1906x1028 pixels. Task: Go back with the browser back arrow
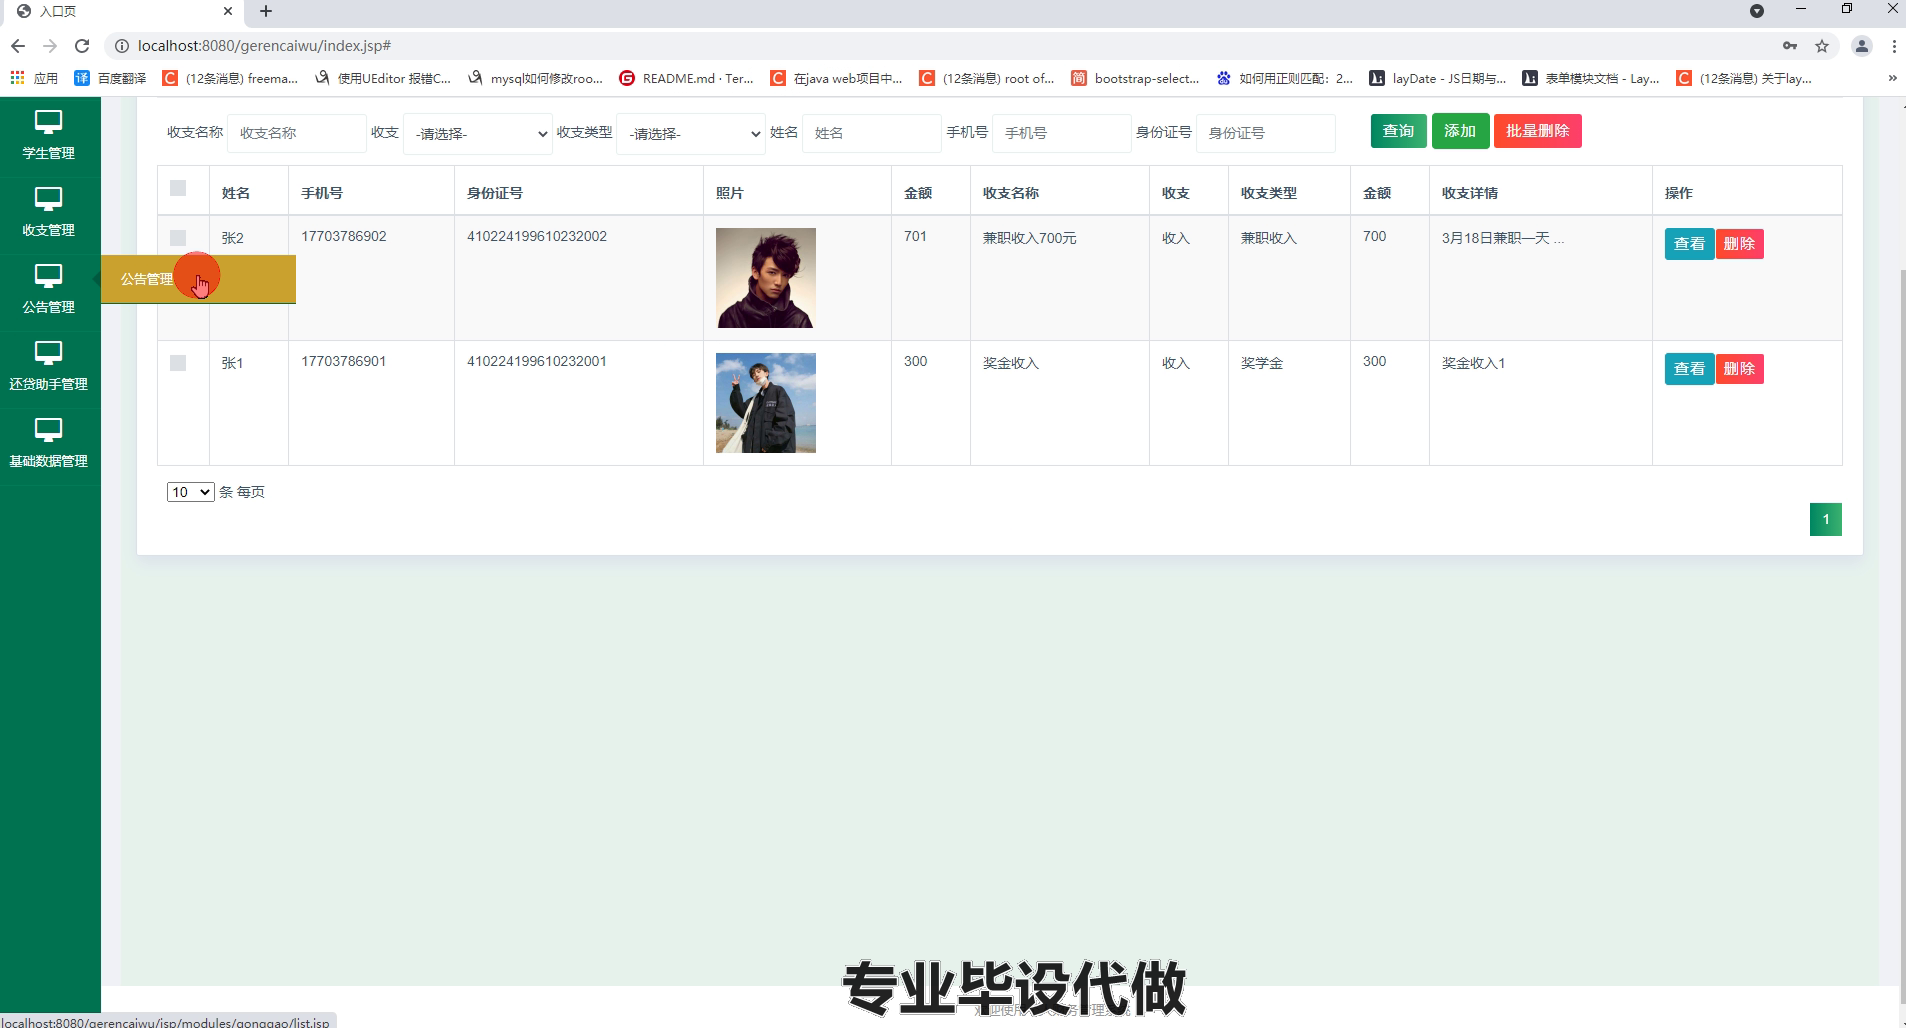[x=17, y=46]
